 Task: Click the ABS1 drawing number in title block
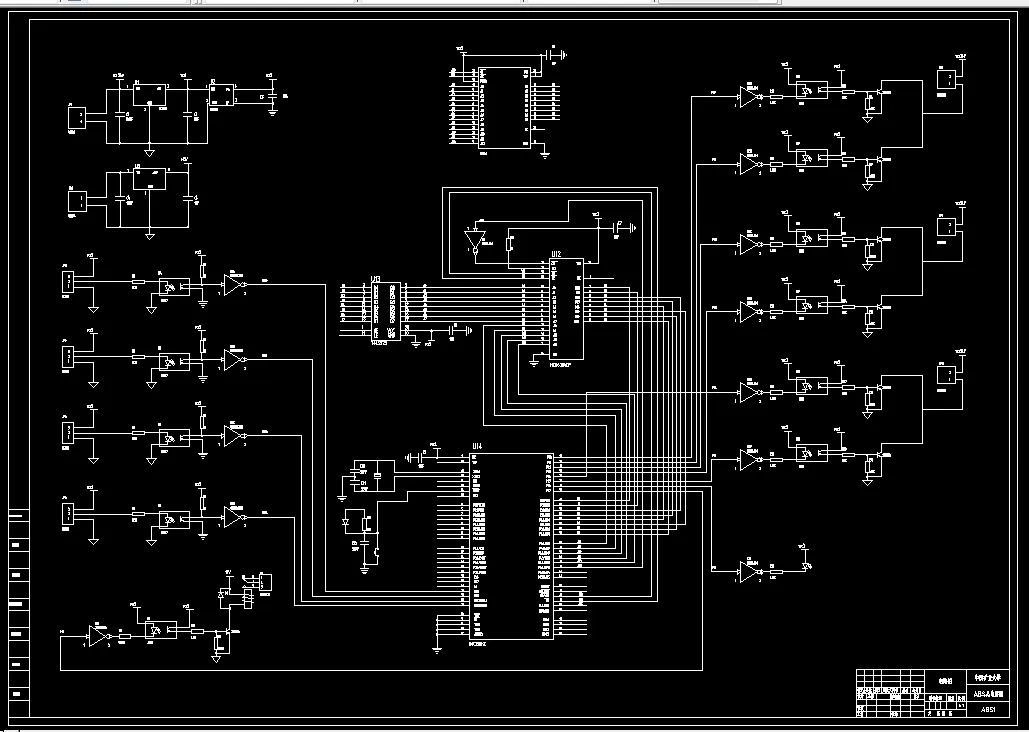coord(988,710)
